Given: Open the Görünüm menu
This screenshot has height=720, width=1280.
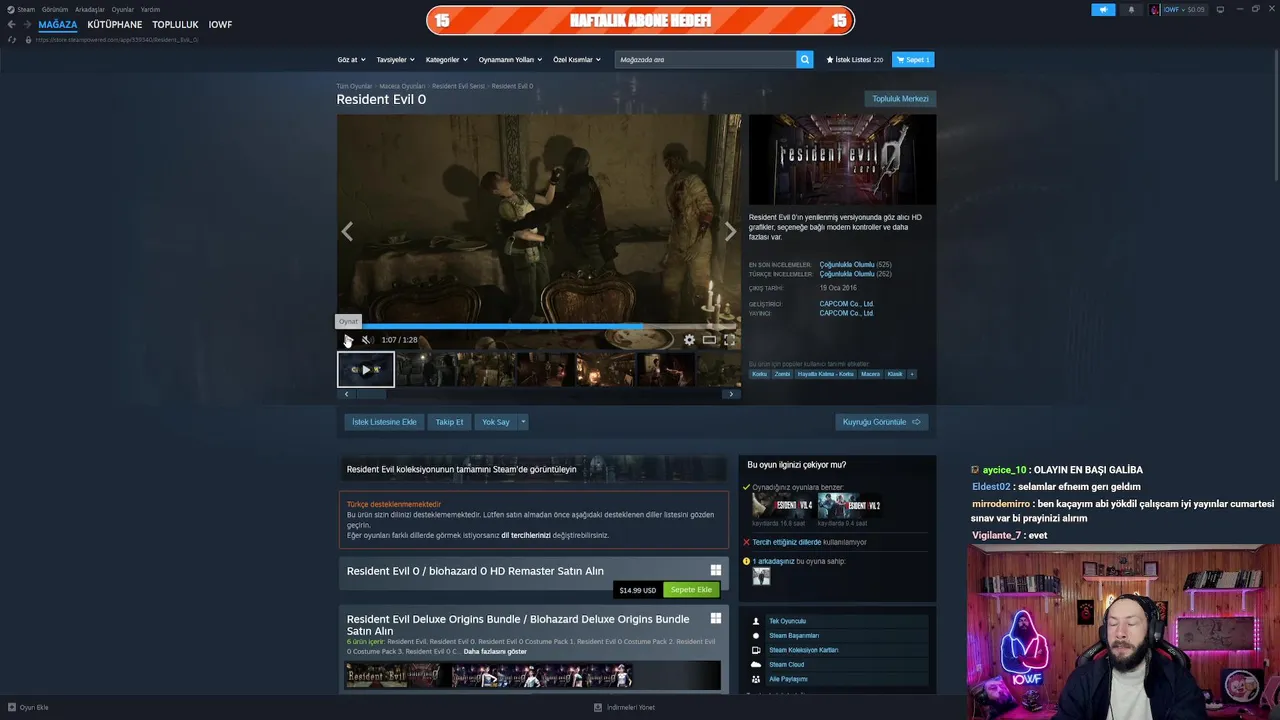Looking at the screenshot, I should coord(55,9).
